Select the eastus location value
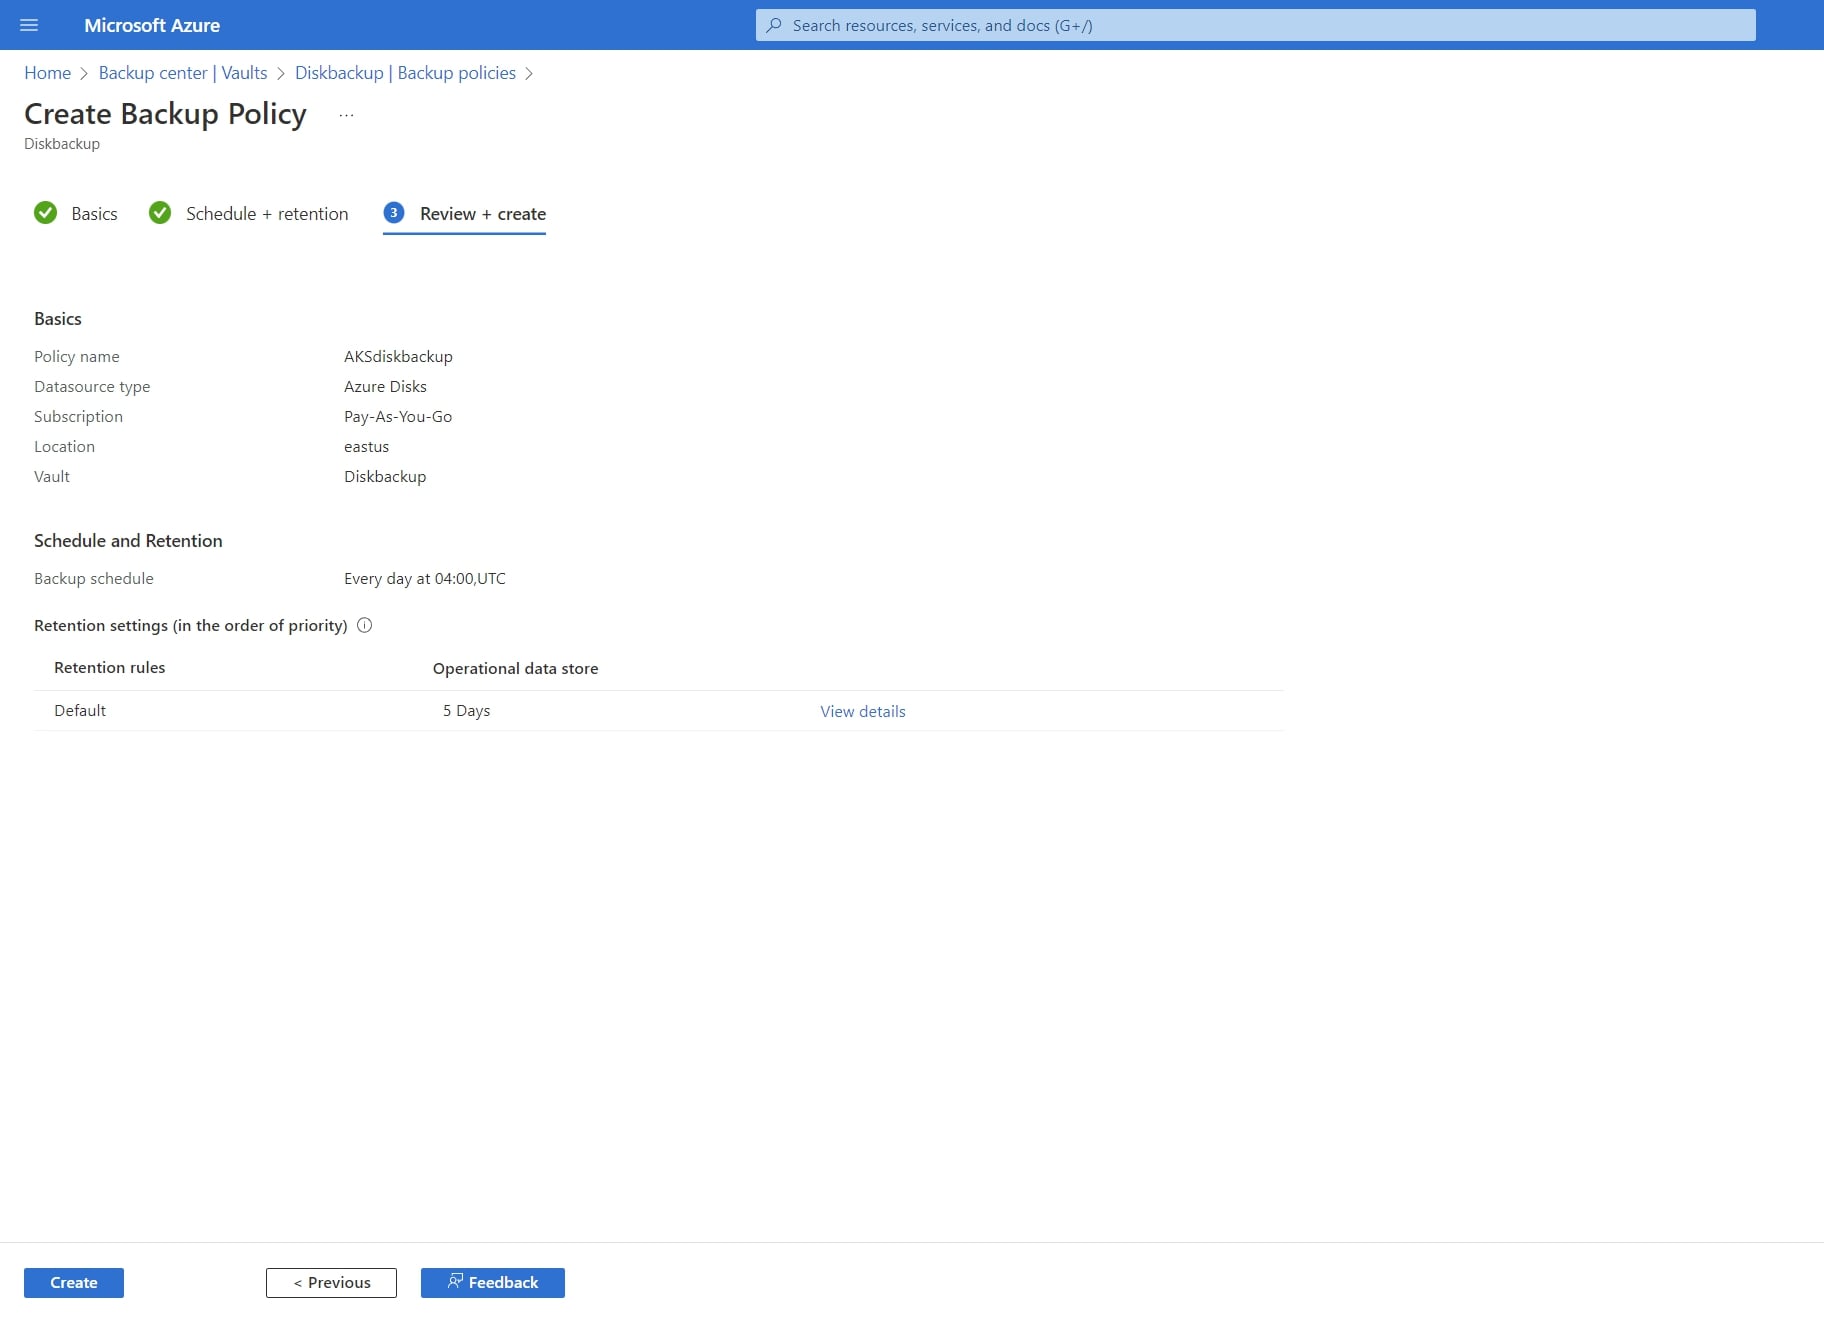Screen dimensions: 1824x1331 pyautogui.click(x=366, y=446)
